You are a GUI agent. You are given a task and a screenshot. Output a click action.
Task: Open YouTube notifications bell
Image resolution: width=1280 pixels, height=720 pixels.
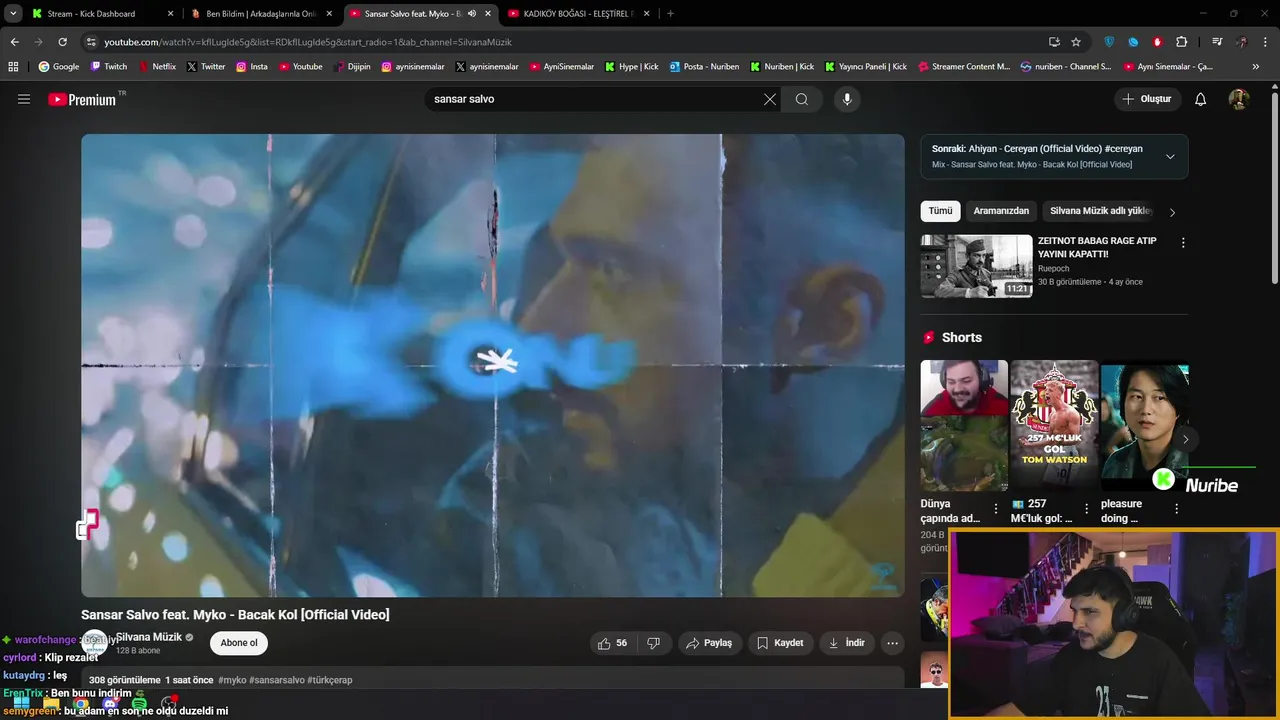pyautogui.click(x=1201, y=99)
